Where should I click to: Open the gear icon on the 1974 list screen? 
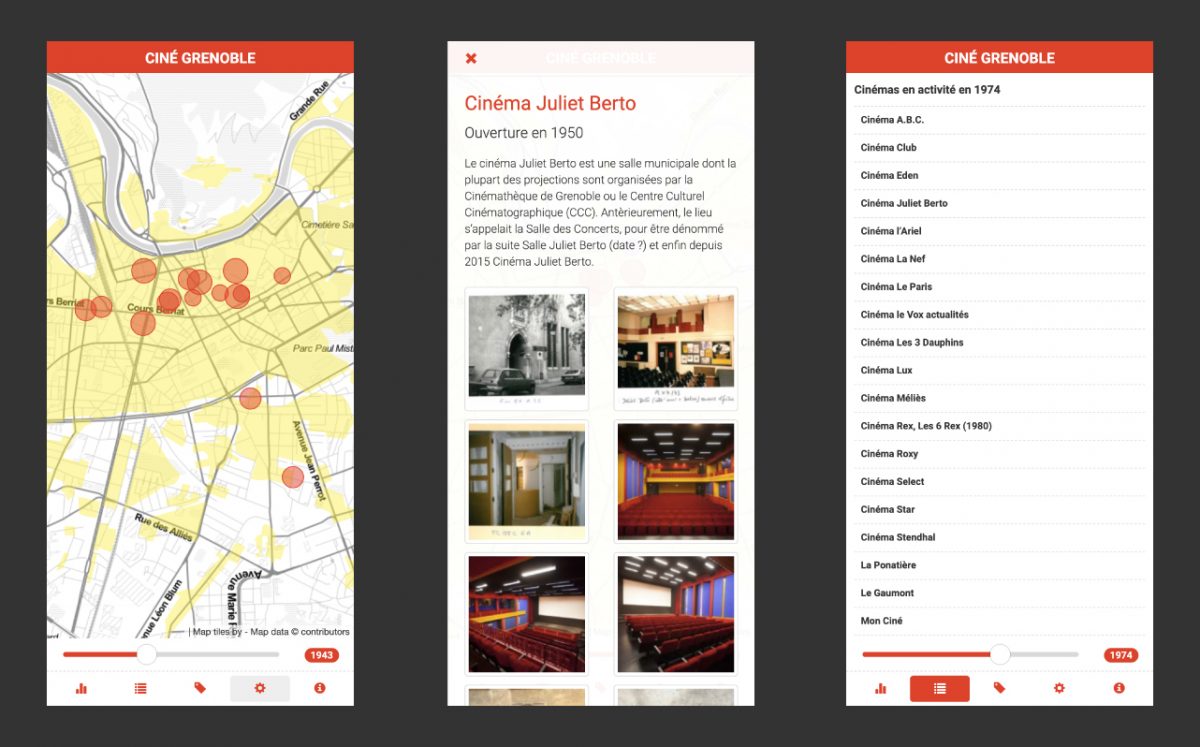point(1059,688)
